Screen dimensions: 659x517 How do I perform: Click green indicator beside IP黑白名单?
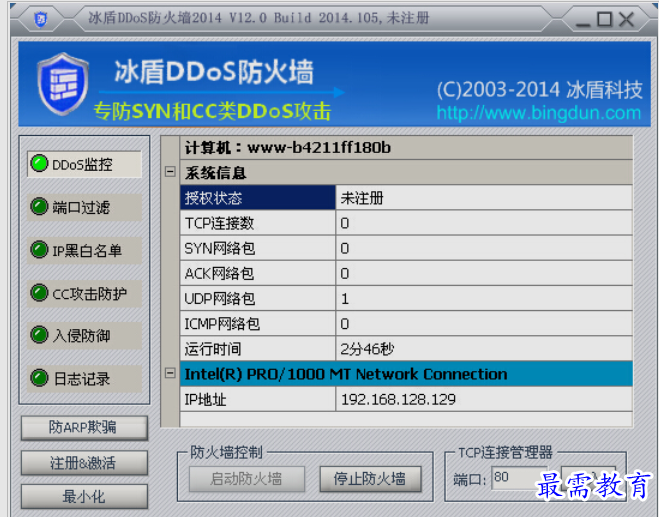coord(40,250)
